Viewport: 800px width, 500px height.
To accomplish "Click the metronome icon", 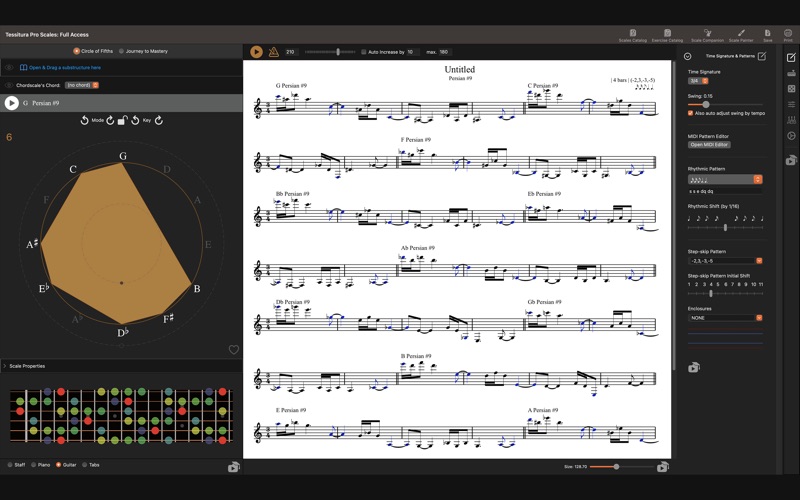I will tap(273, 52).
